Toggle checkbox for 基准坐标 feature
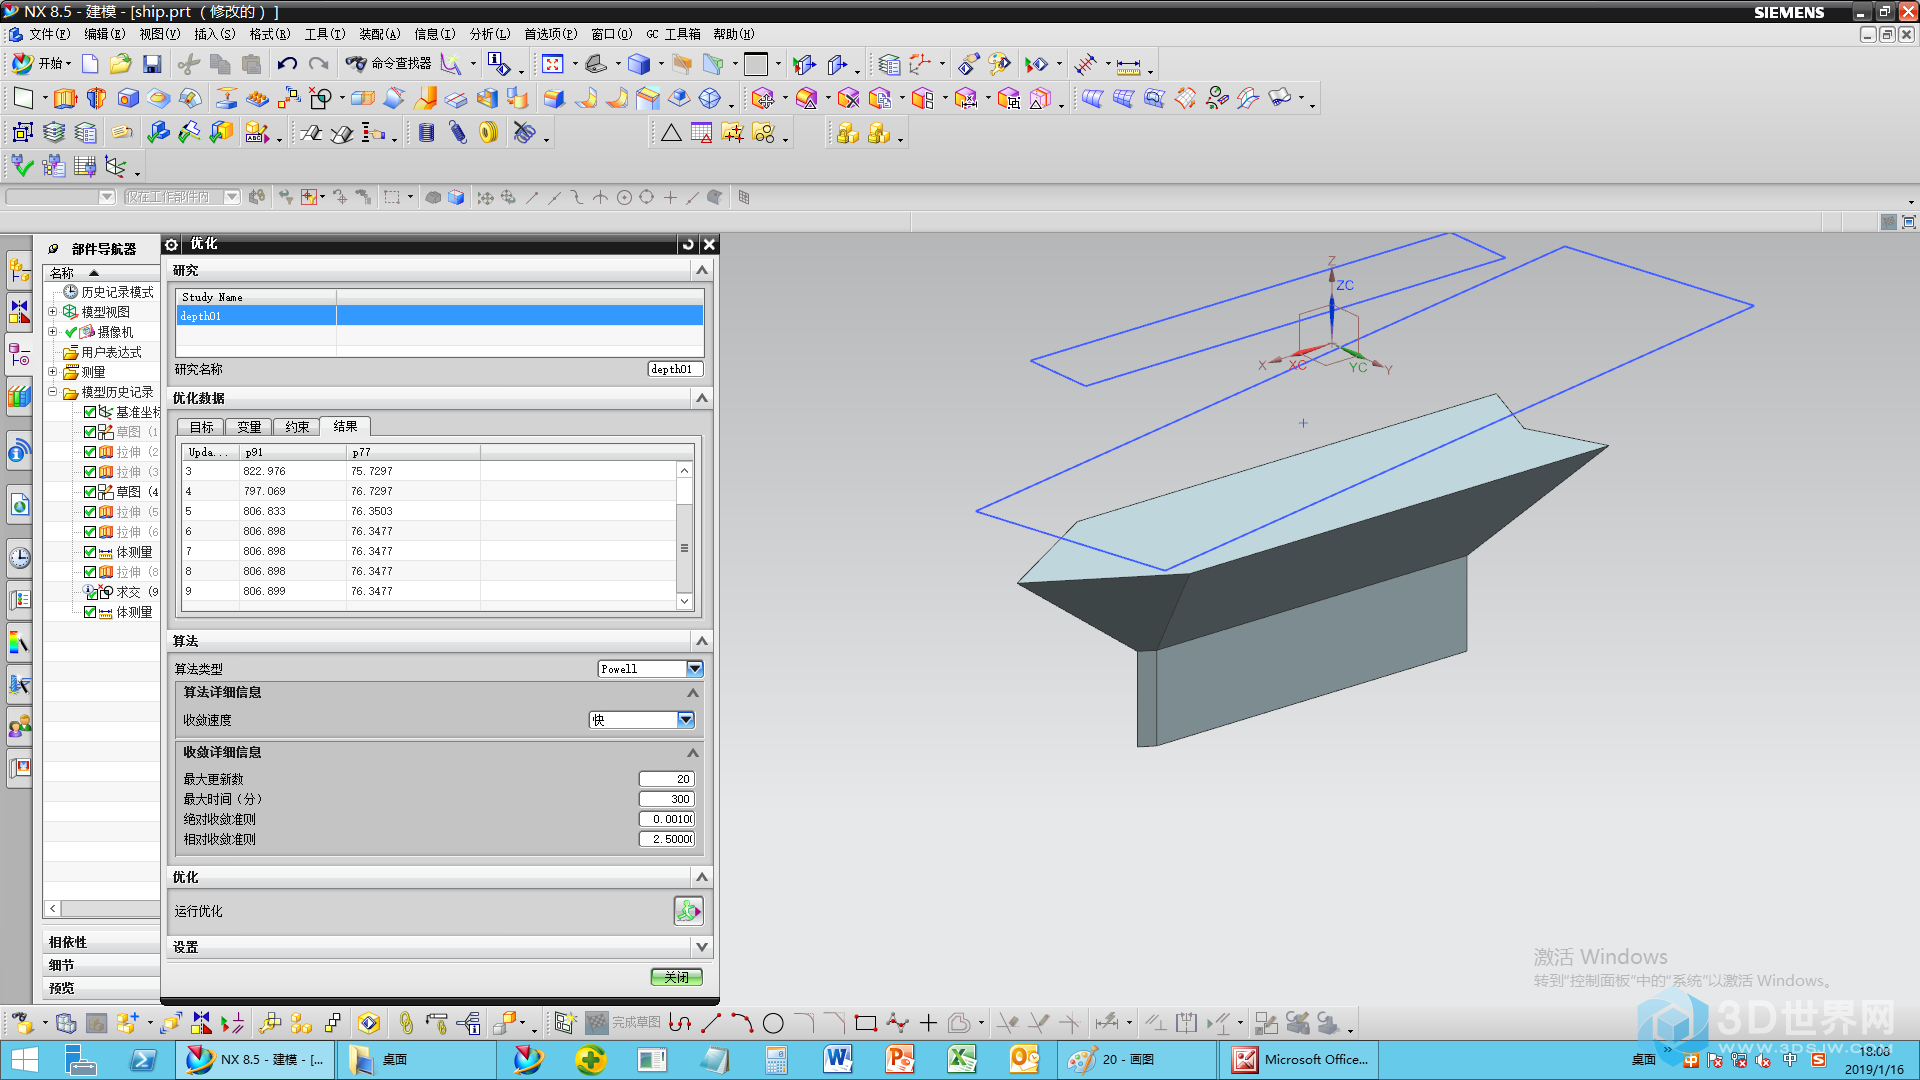The image size is (1920, 1080). click(90, 412)
